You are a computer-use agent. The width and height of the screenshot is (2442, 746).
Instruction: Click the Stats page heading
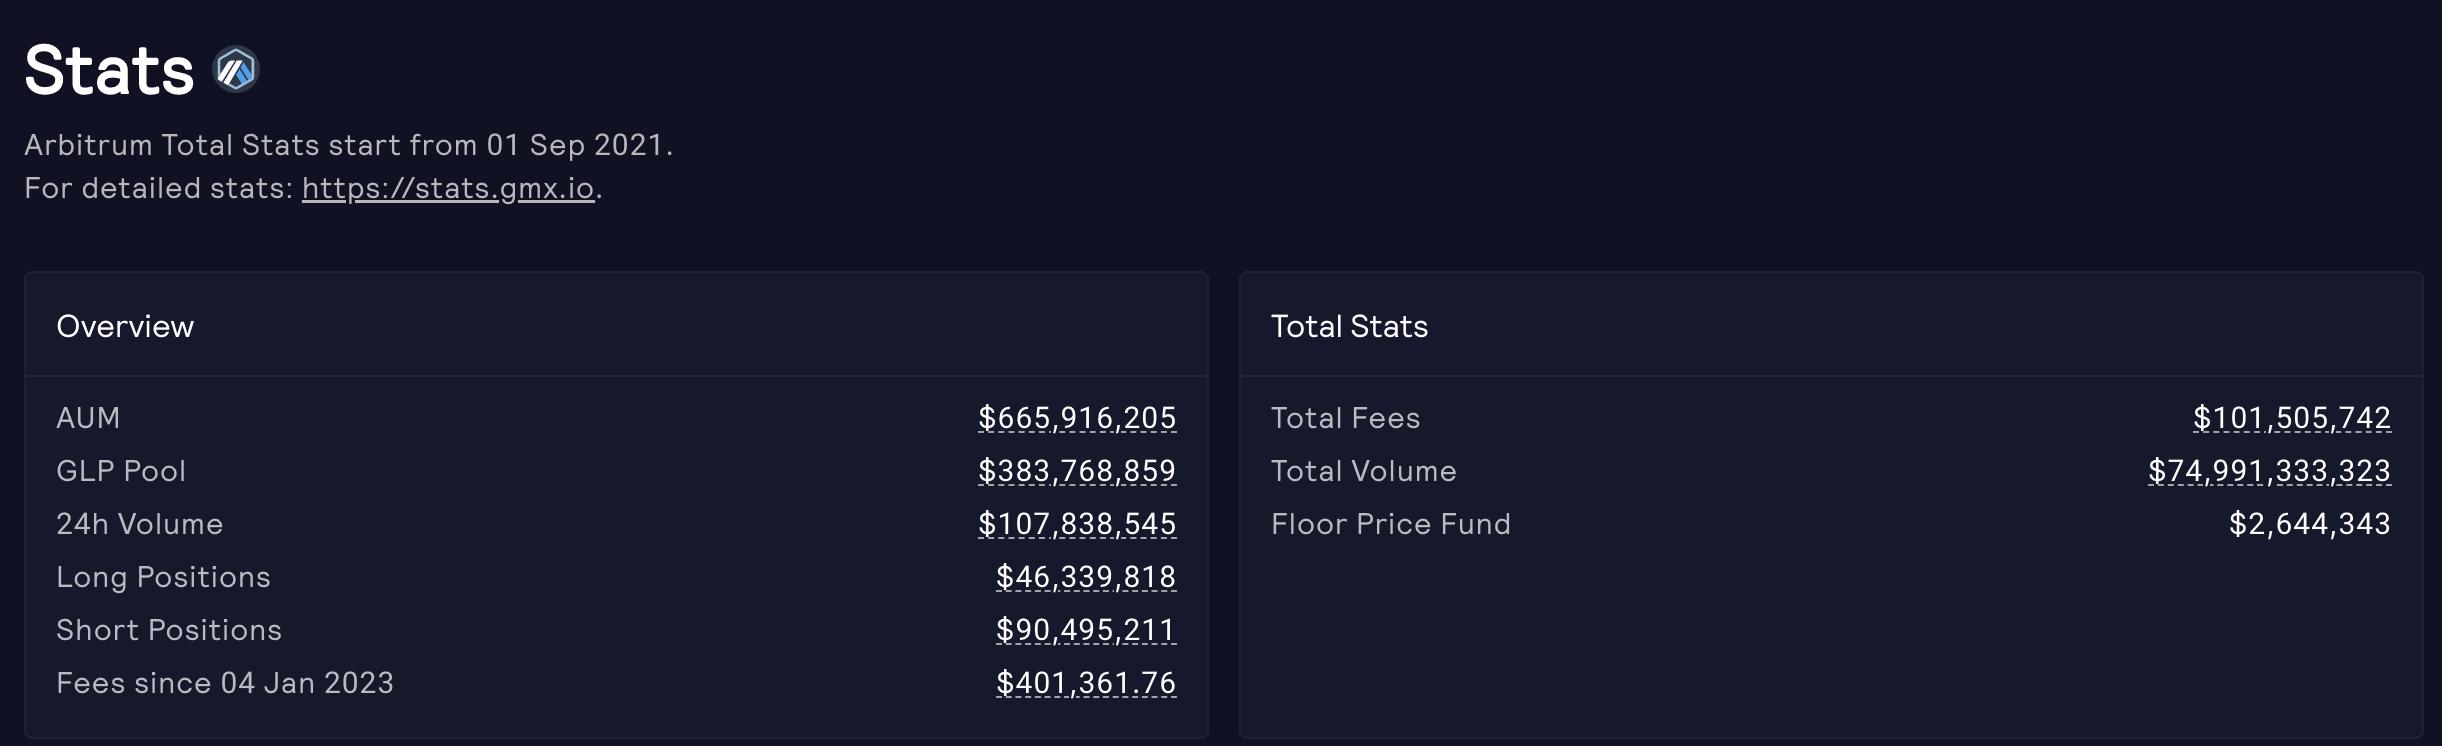coord(109,70)
